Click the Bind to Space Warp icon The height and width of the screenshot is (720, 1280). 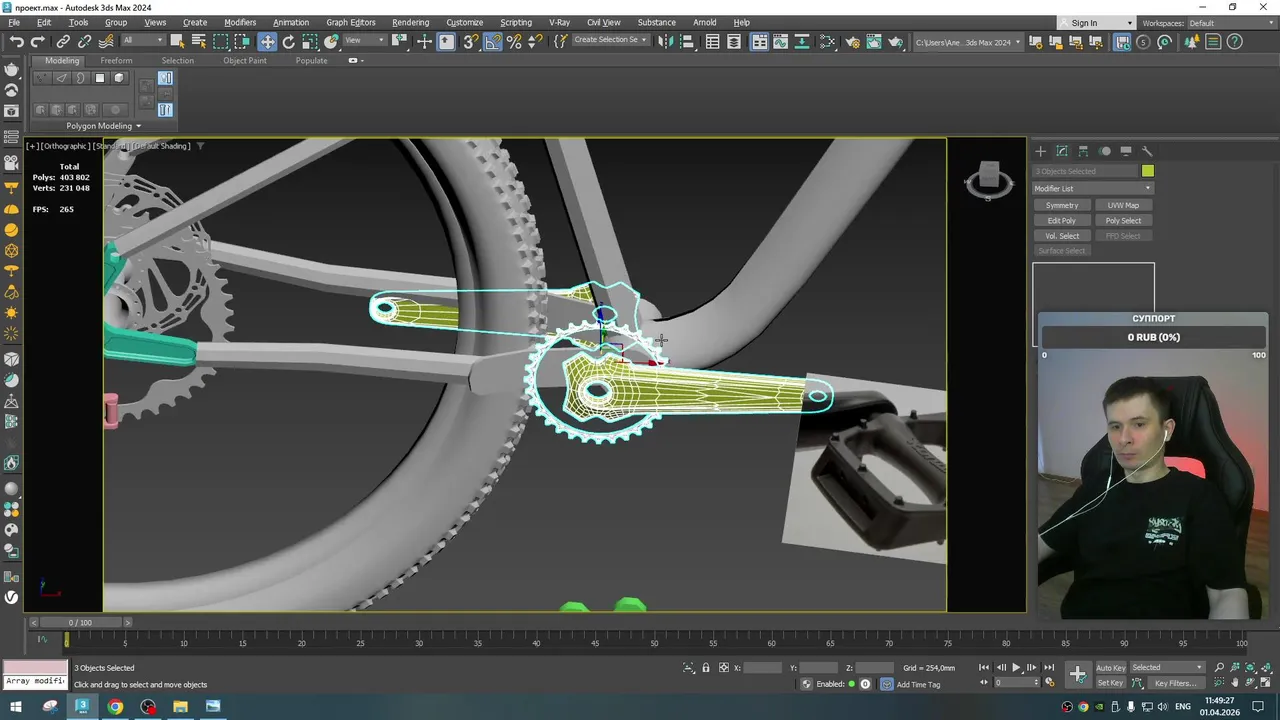tap(106, 41)
